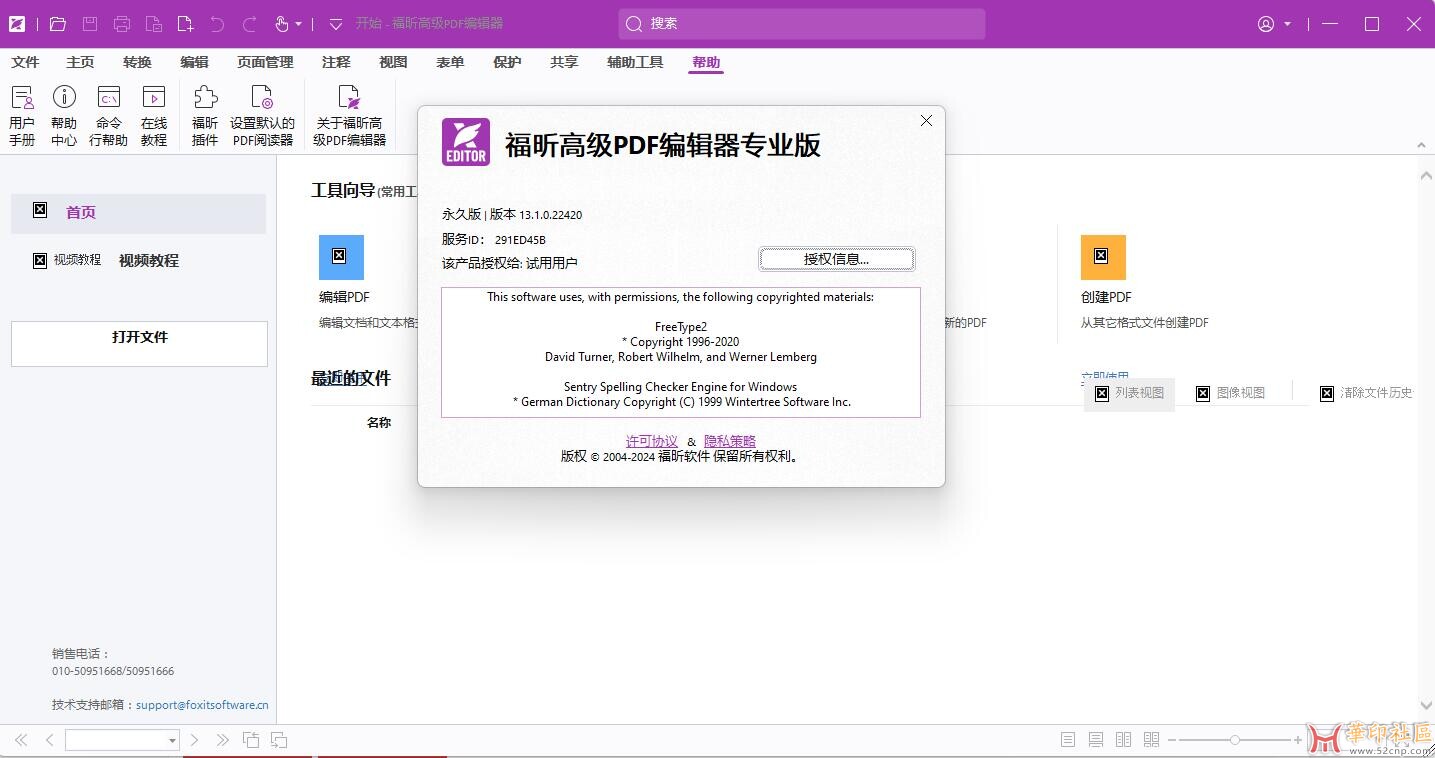Click the Foxit logo icon in title bar
The image size is (1435, 758).
[17, 24]
